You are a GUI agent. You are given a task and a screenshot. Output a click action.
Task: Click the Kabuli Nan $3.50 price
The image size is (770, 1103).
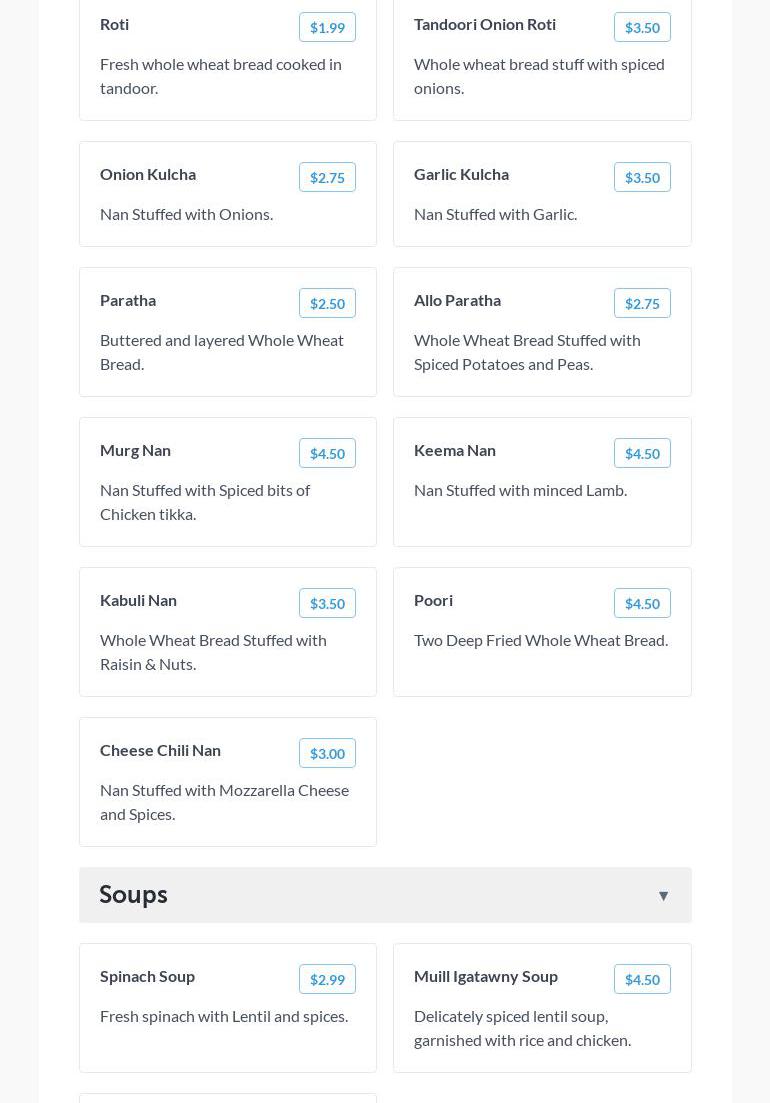(327, 604)
